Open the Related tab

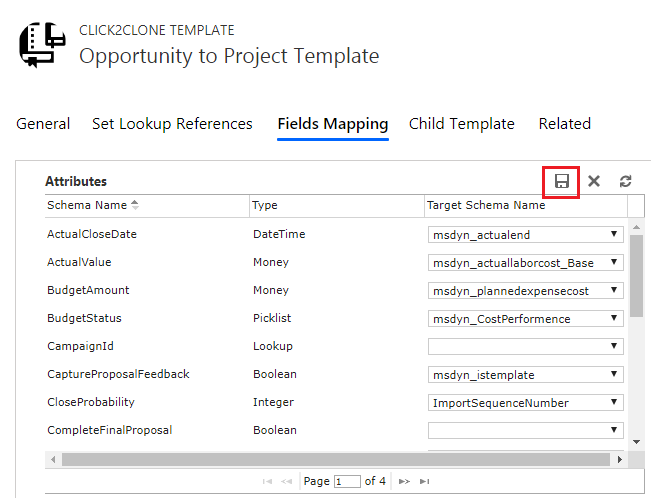(565, 124)
